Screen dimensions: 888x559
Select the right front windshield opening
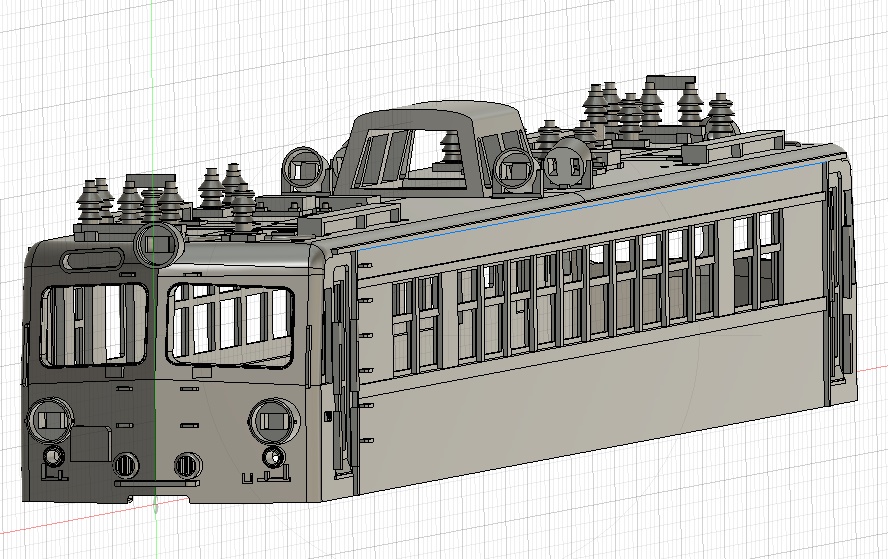230,325
